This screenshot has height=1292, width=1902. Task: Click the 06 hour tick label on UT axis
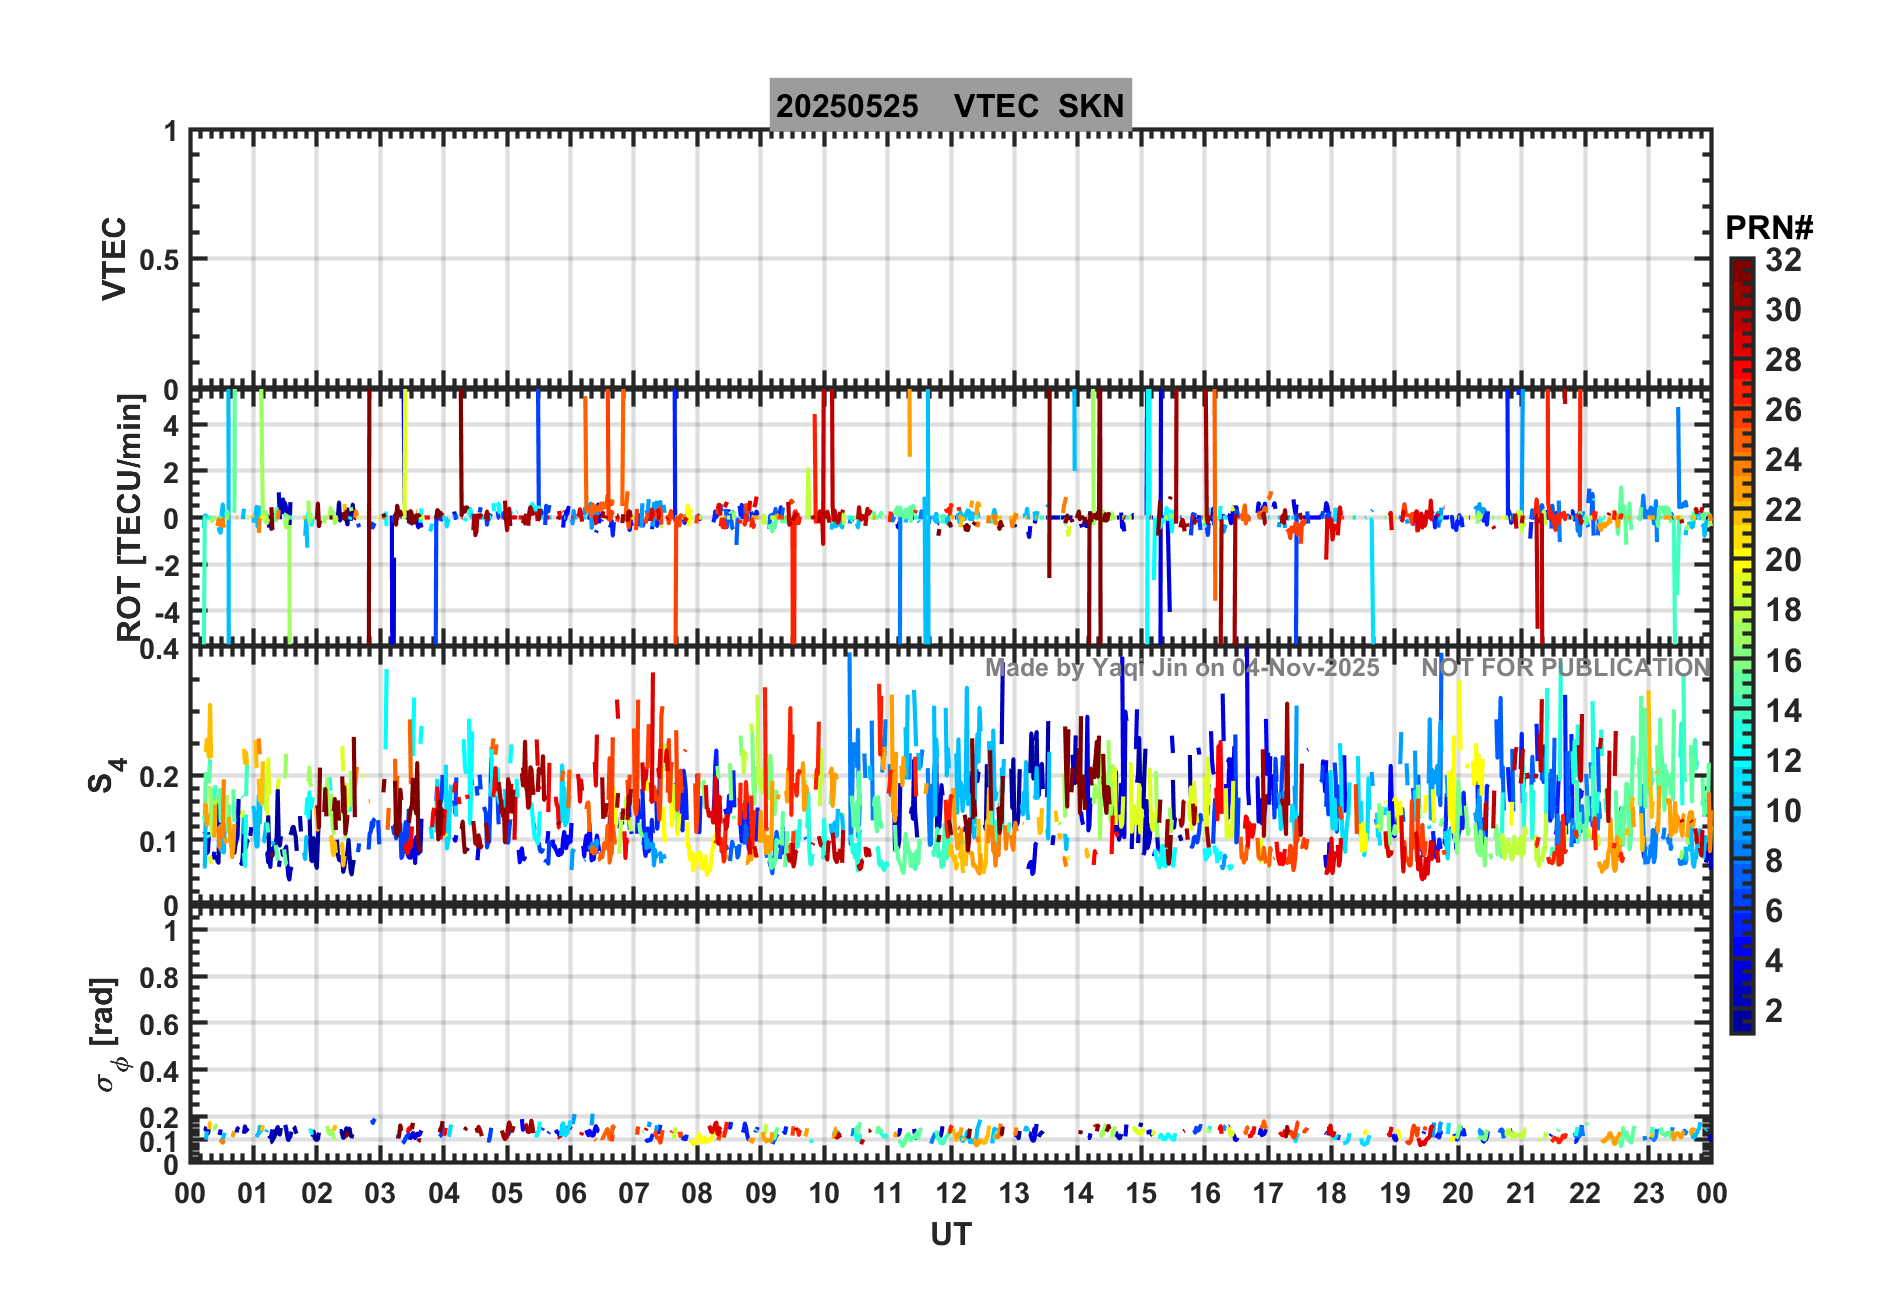click(570, 1193)
